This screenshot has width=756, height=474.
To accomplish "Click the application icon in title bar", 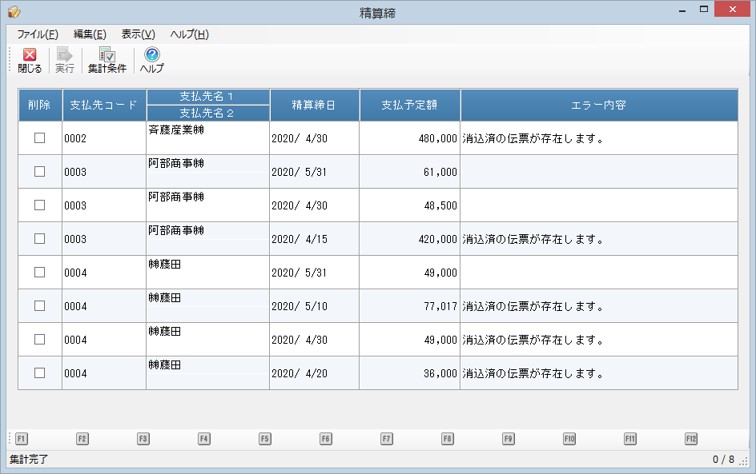I will pyautogui.click(x=14, y=12).
